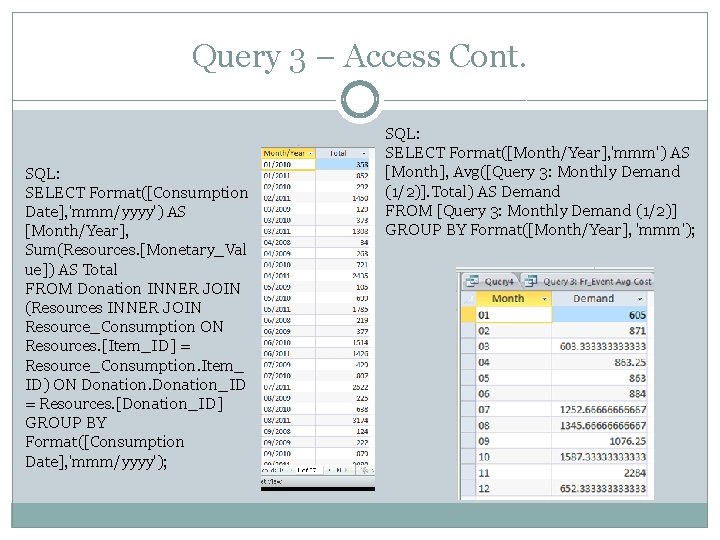
Task: Click the Demand cell '603.333333333333'
Action: [x=599, y=346]
